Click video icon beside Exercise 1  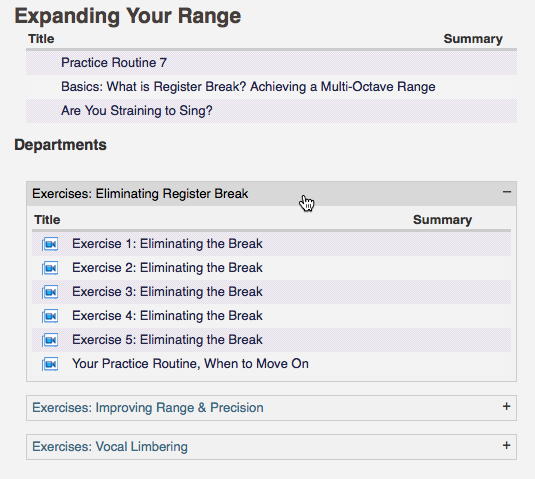pos(50,244)
